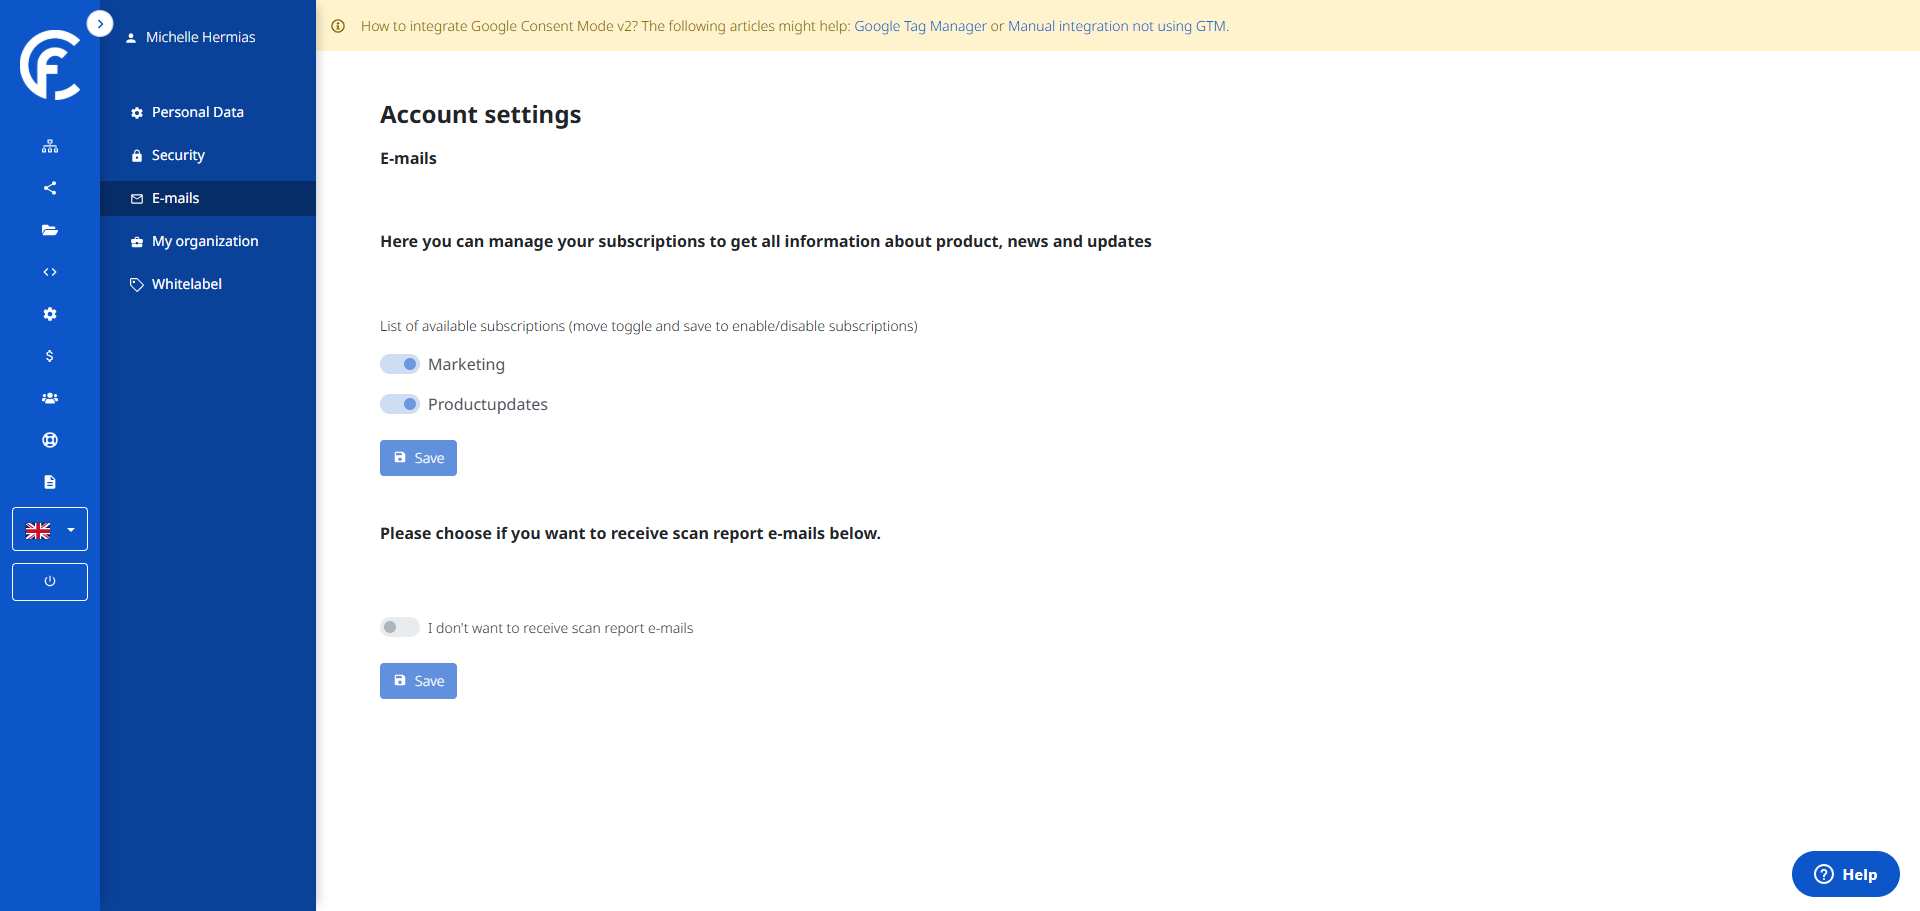Save the subscription settings
This screenshot has width=1920, height=911.
(x=418, y=458)
